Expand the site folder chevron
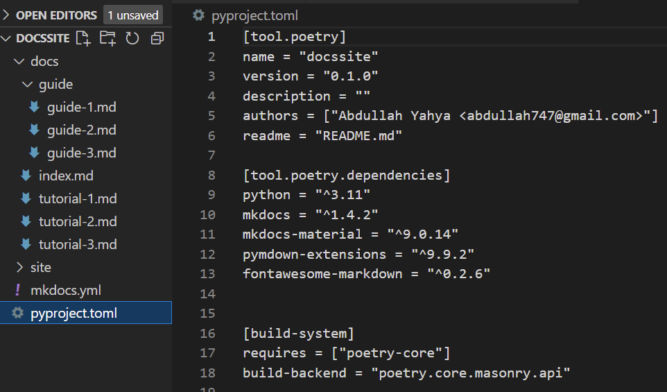Viewport: 667px width, 392px height. tap(19, 267)
